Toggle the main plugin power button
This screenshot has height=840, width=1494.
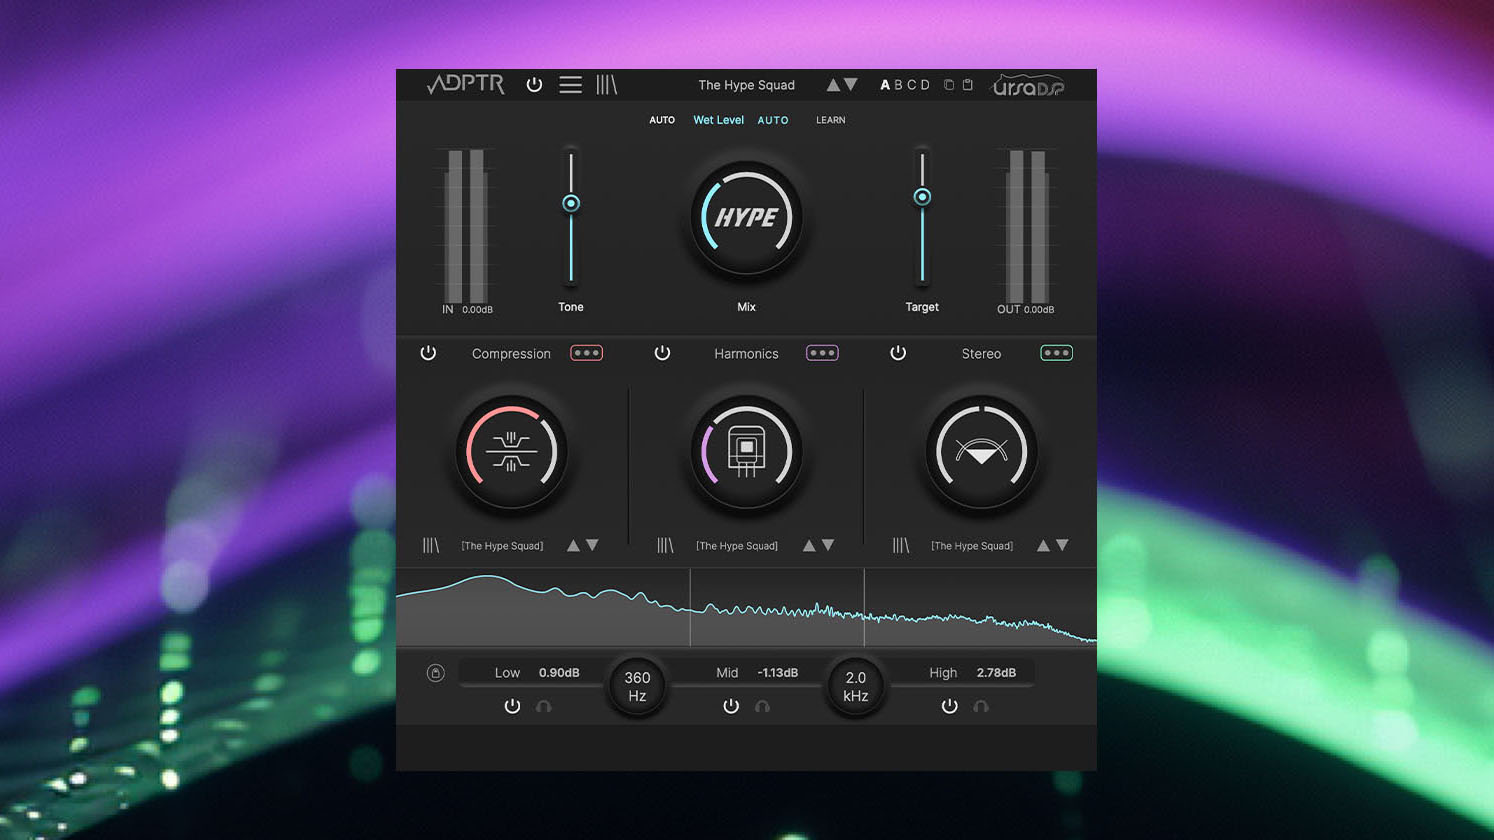coord(534,85)
